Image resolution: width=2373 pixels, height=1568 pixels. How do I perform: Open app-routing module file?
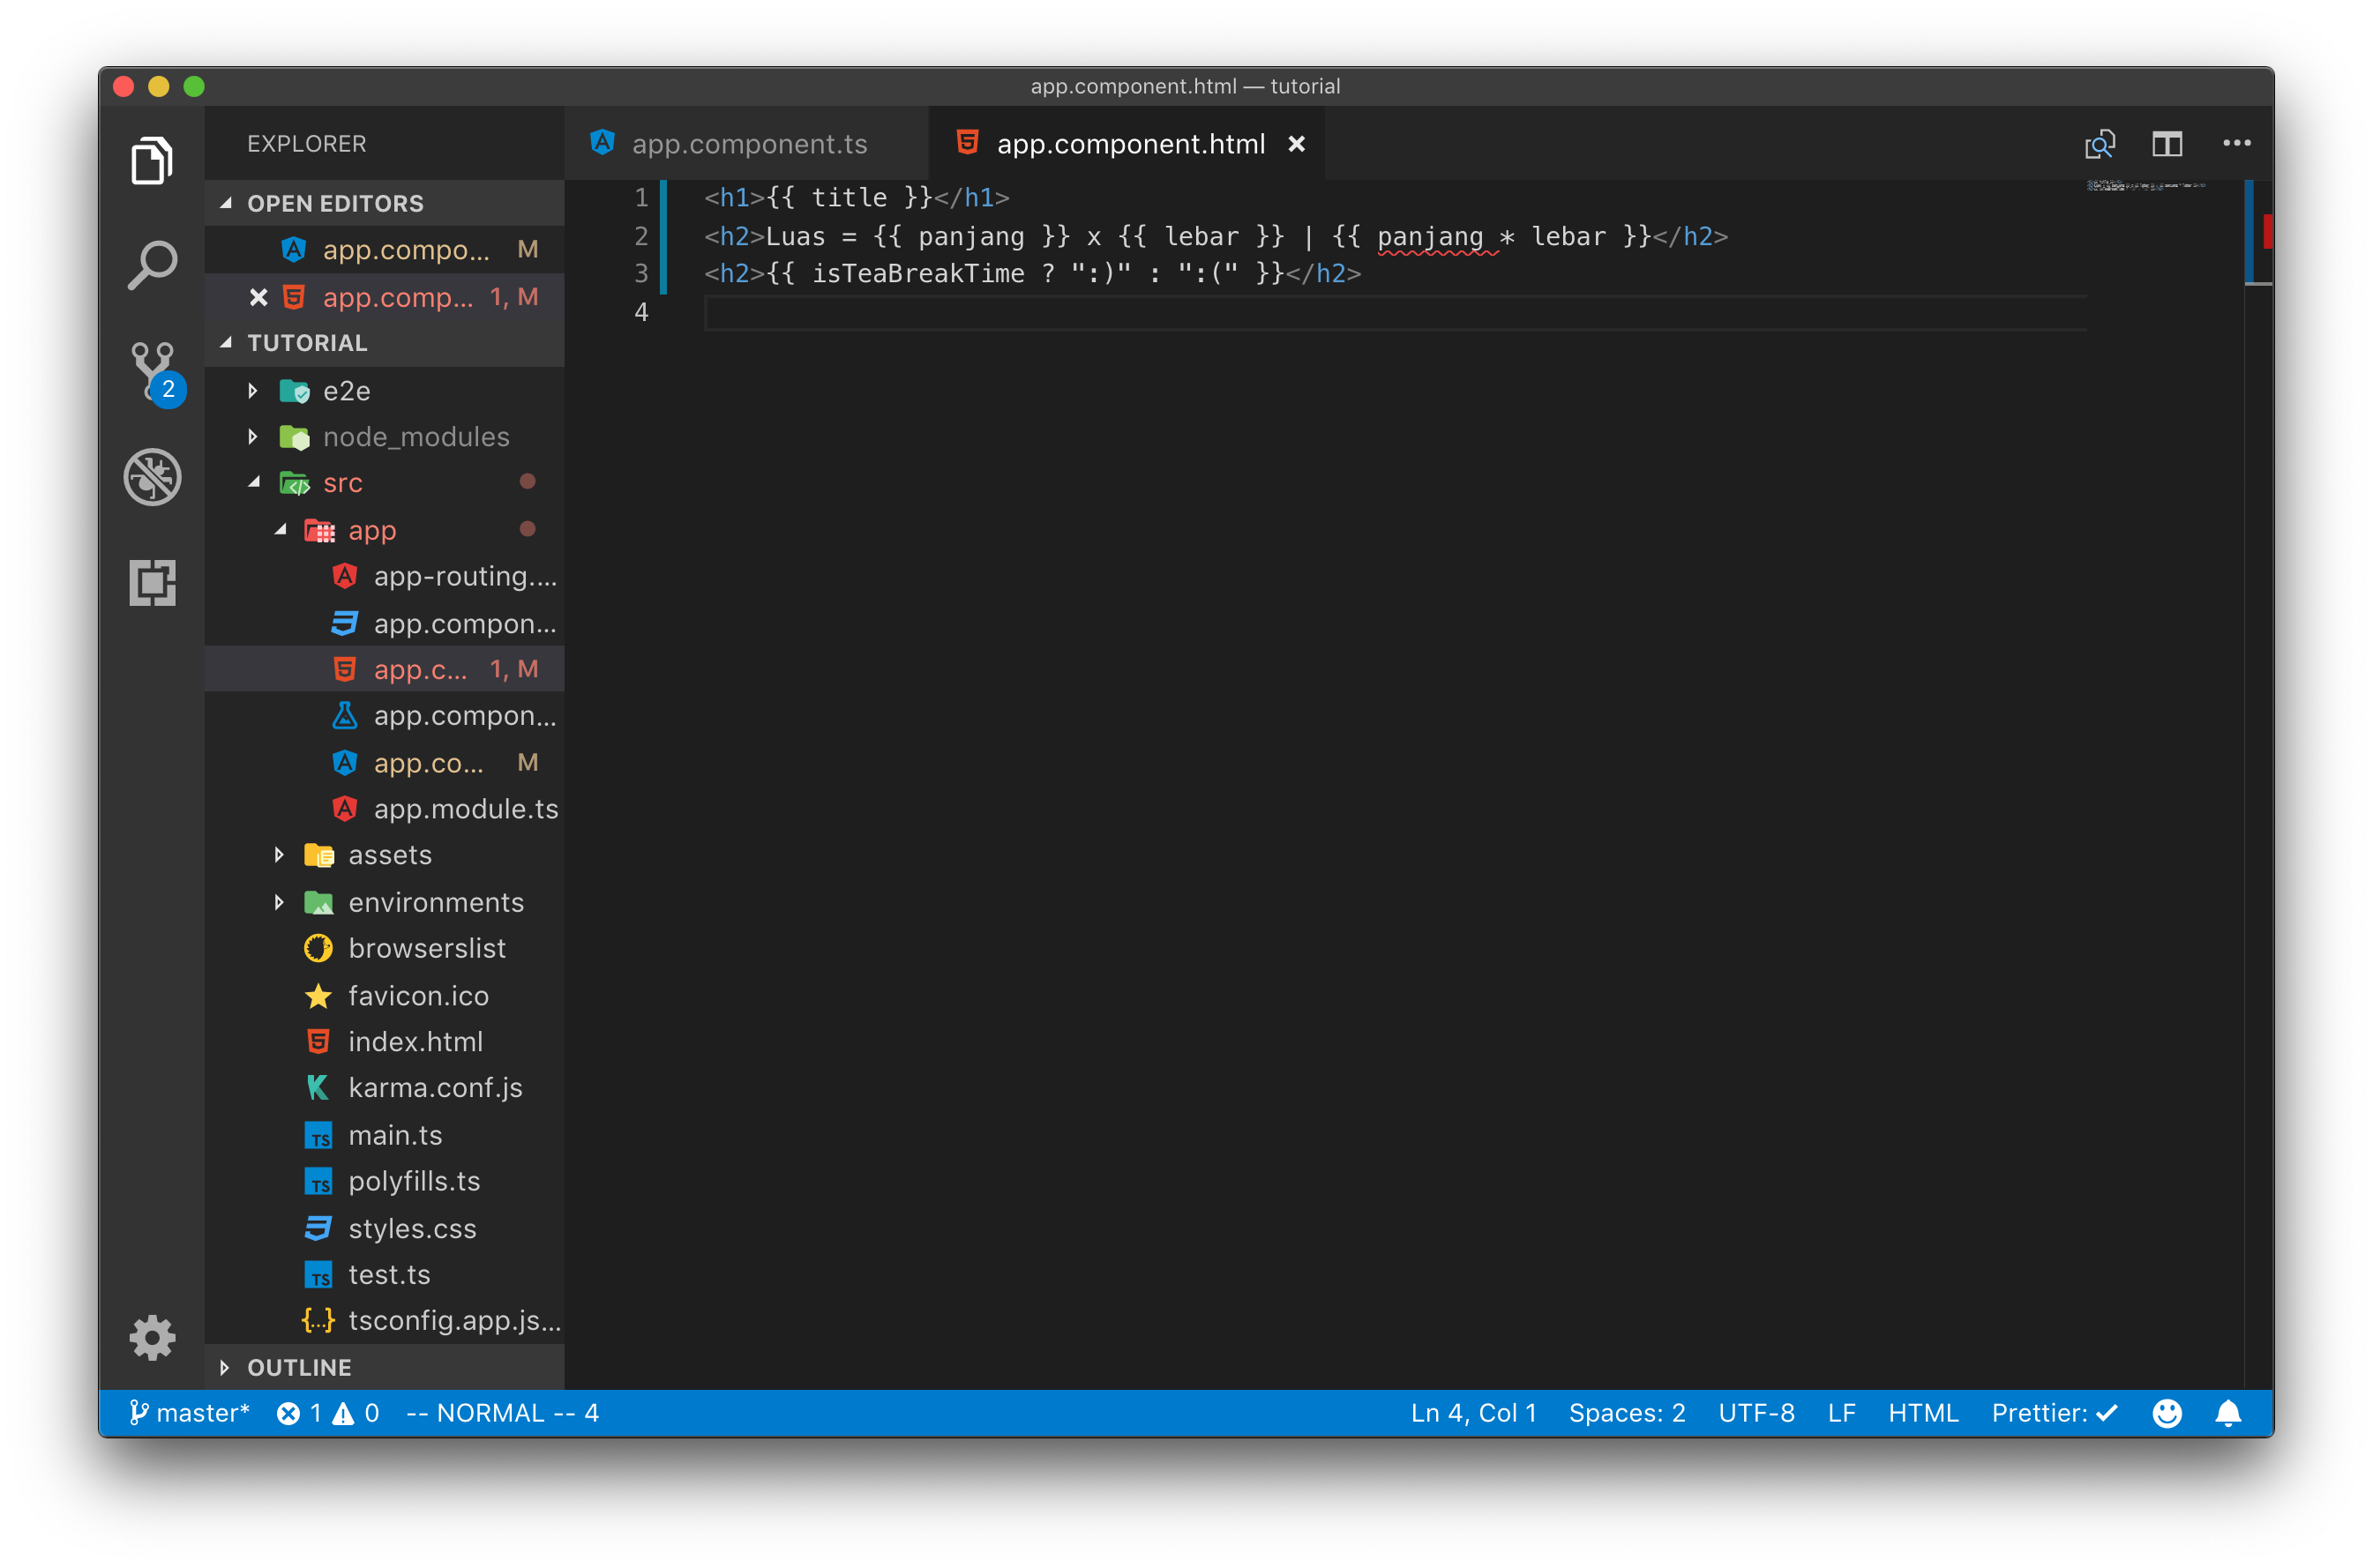pyautogui.click(x=385, y=576)
